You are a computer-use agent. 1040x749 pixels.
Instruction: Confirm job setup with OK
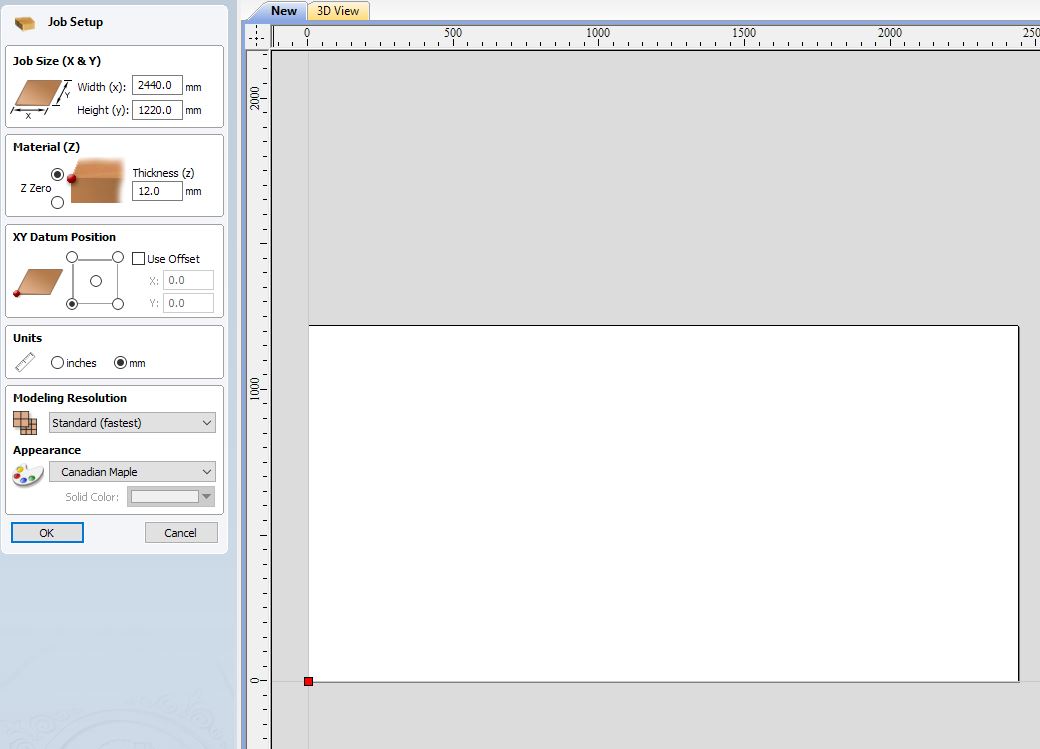(47, 533)
